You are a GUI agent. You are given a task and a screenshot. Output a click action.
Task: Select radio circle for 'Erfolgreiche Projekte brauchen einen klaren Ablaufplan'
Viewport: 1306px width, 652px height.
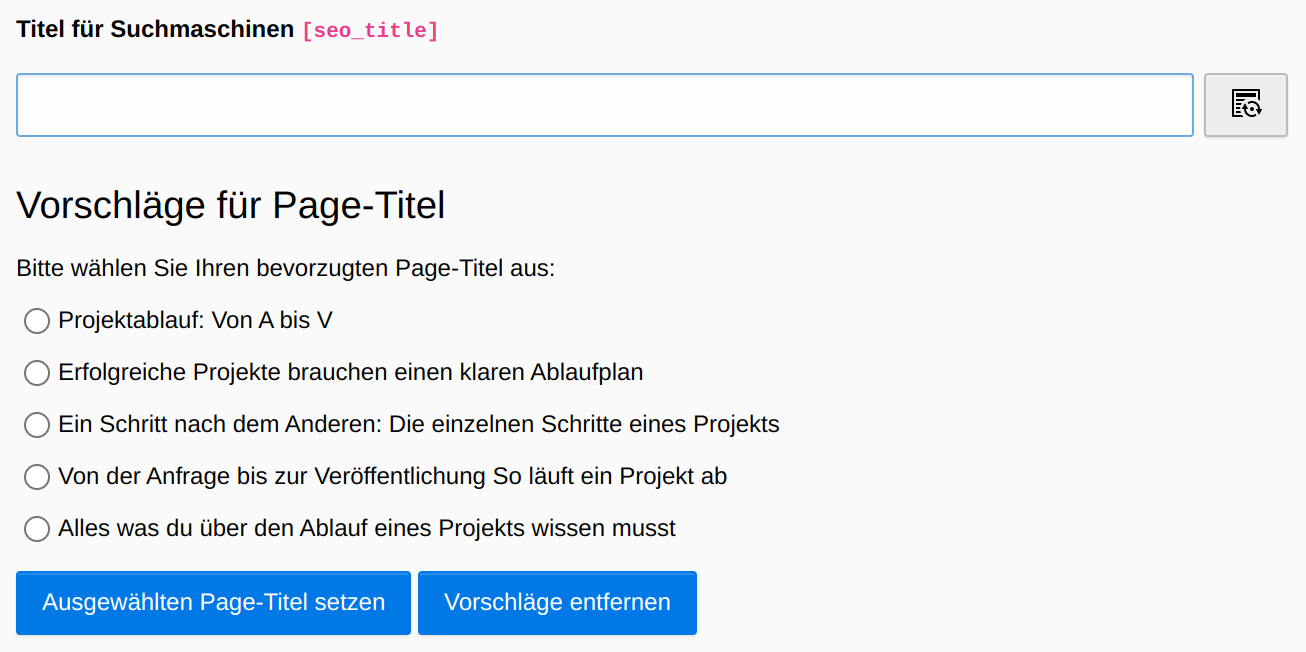[x=37, y=373]
